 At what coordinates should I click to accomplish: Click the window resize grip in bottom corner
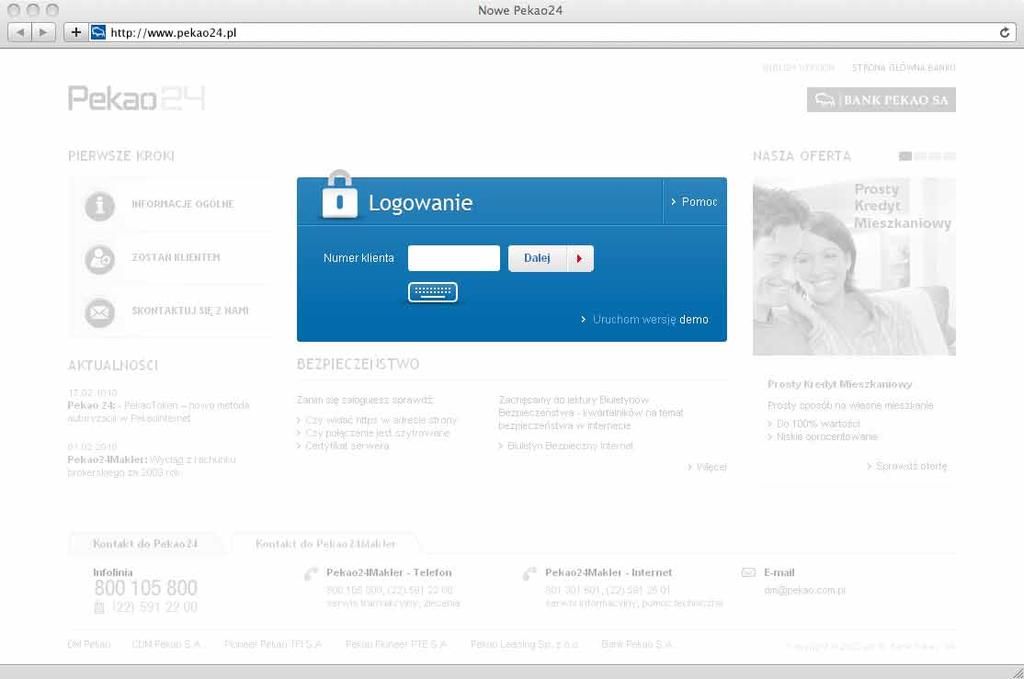click(1017, 672)
